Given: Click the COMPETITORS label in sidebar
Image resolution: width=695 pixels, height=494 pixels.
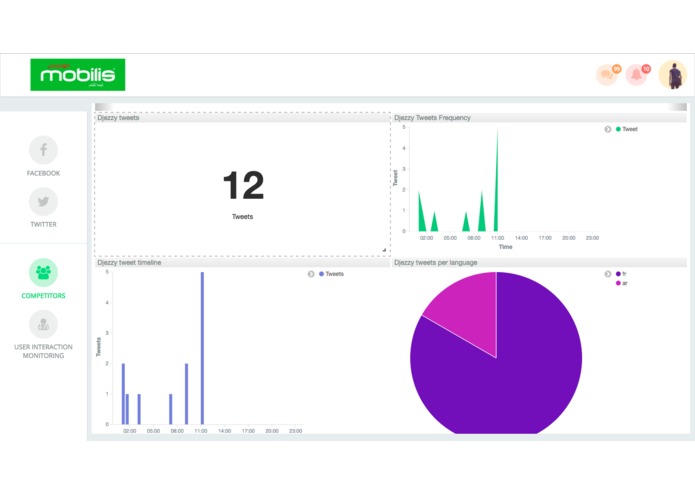Looking at the screenshot, I should tap(43, 296).
